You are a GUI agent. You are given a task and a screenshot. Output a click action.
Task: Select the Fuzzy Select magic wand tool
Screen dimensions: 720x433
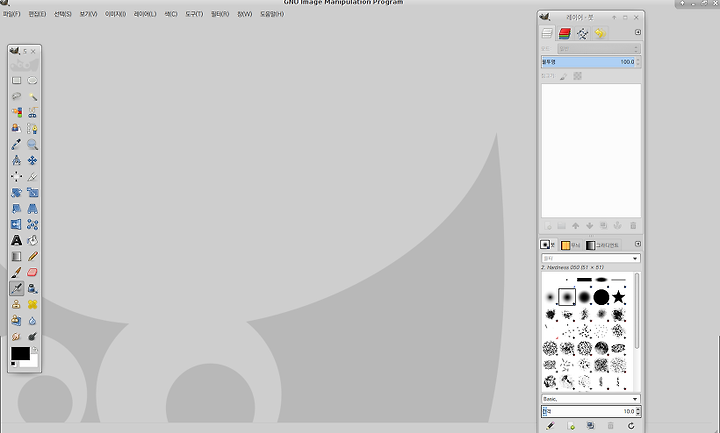(32, 96)
